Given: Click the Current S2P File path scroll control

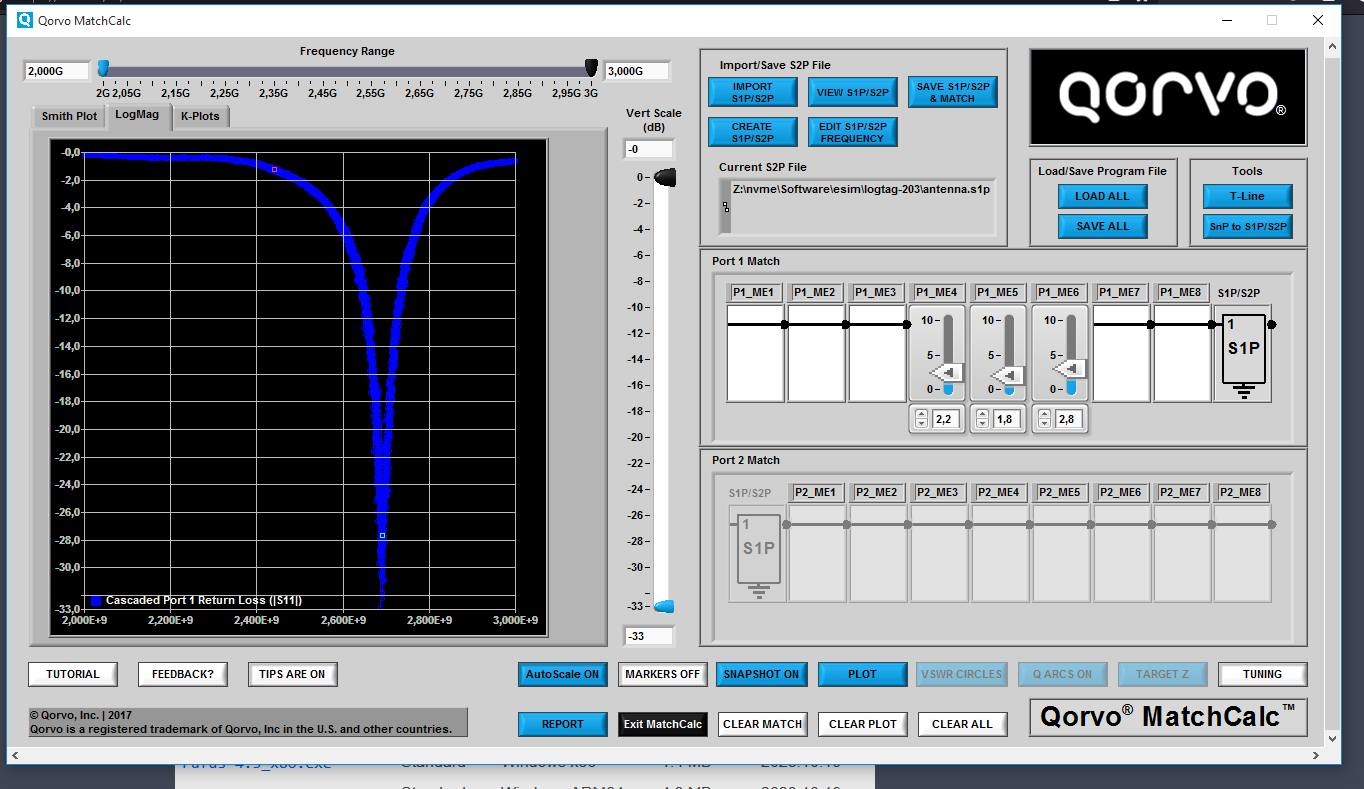Looking at the screenshot, I should (725, 207).
